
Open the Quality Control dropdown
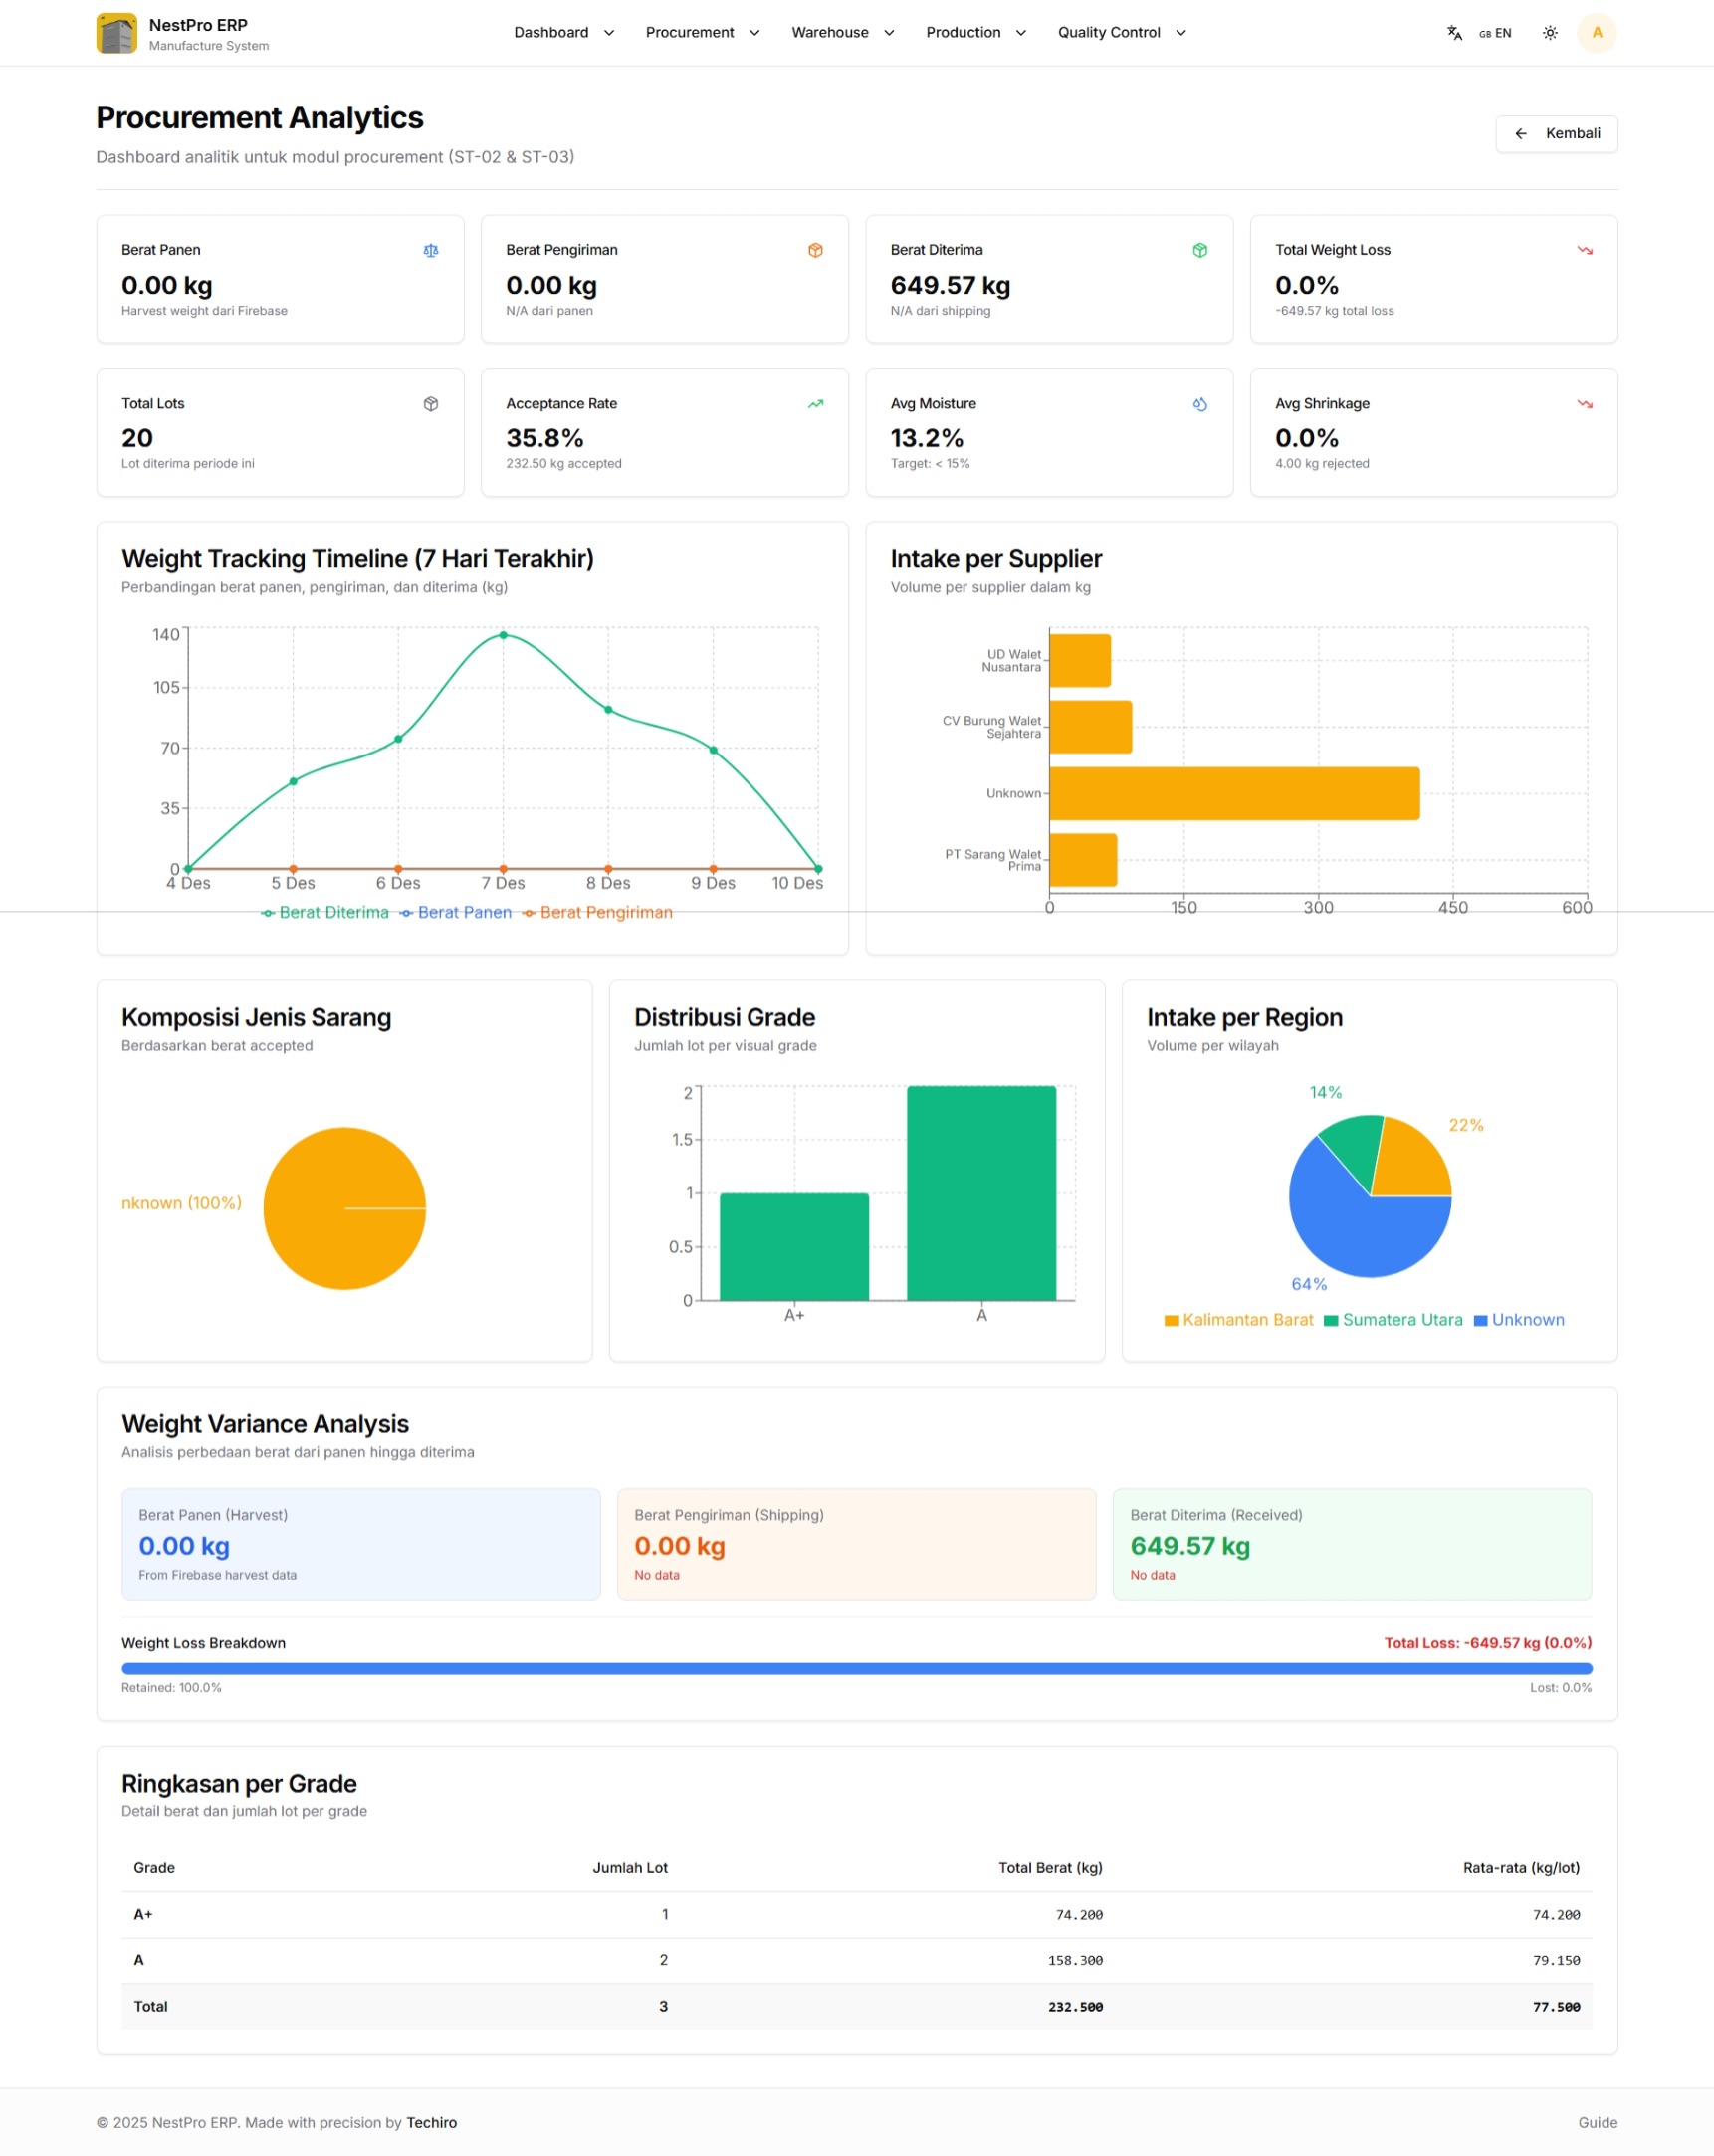pyautogui.click(x=1119, y=32)
